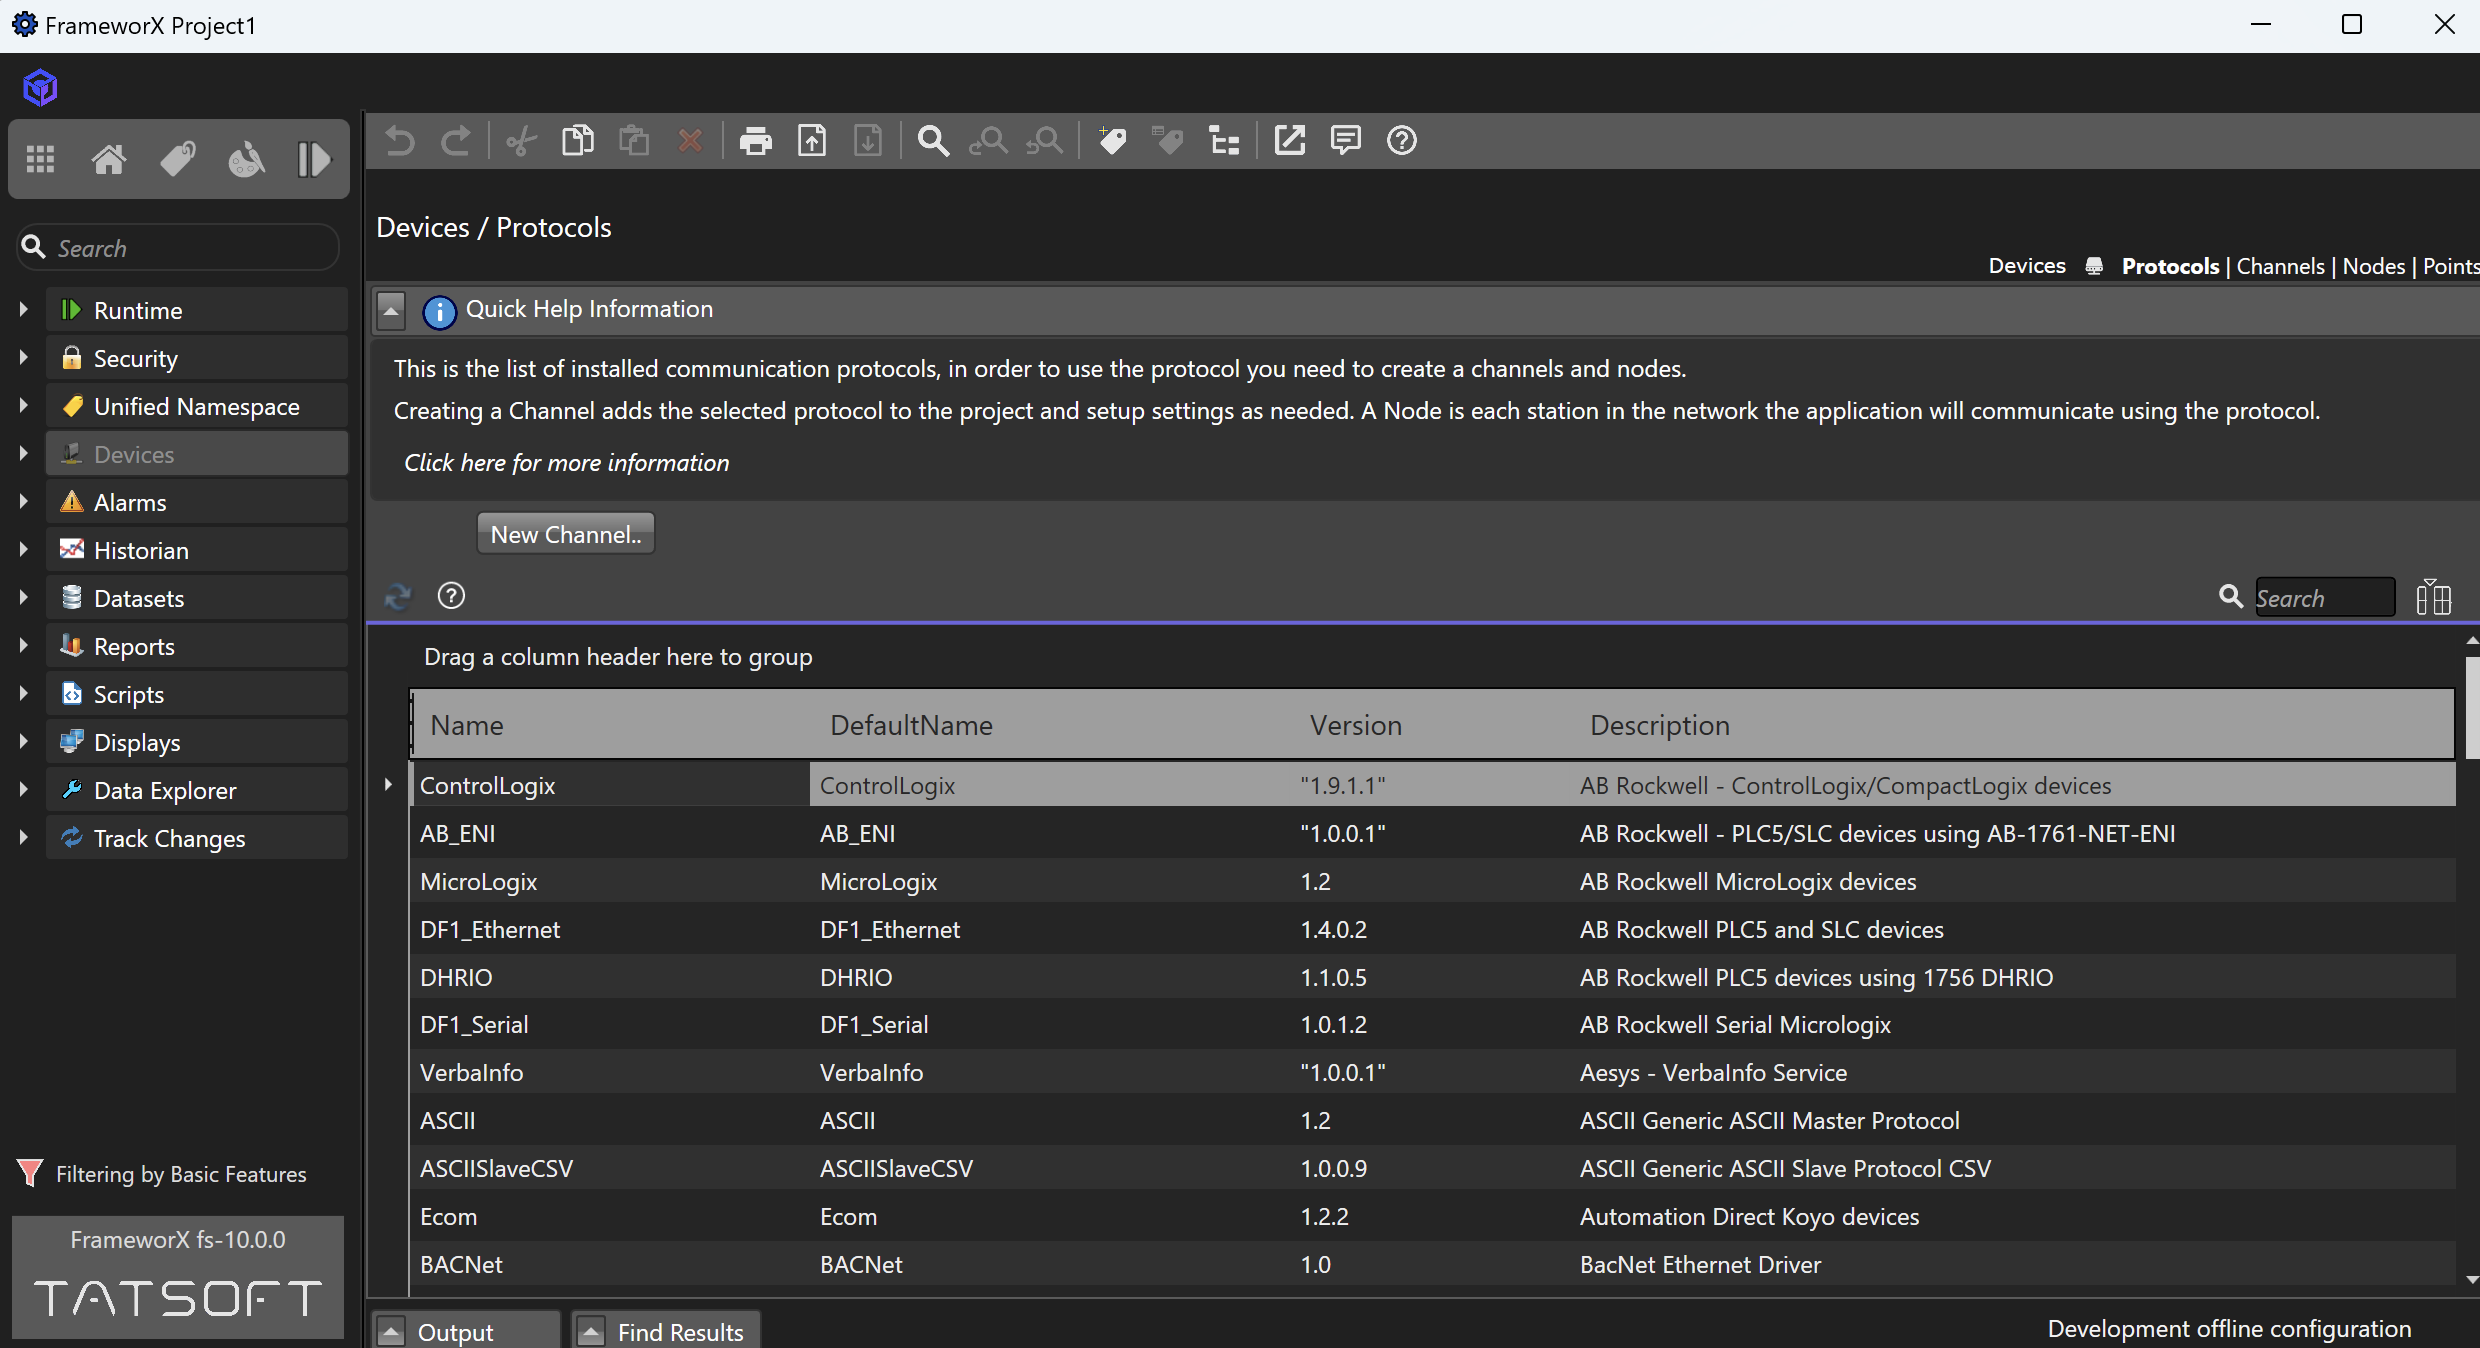Click the New Channel button

coord(566,534)
